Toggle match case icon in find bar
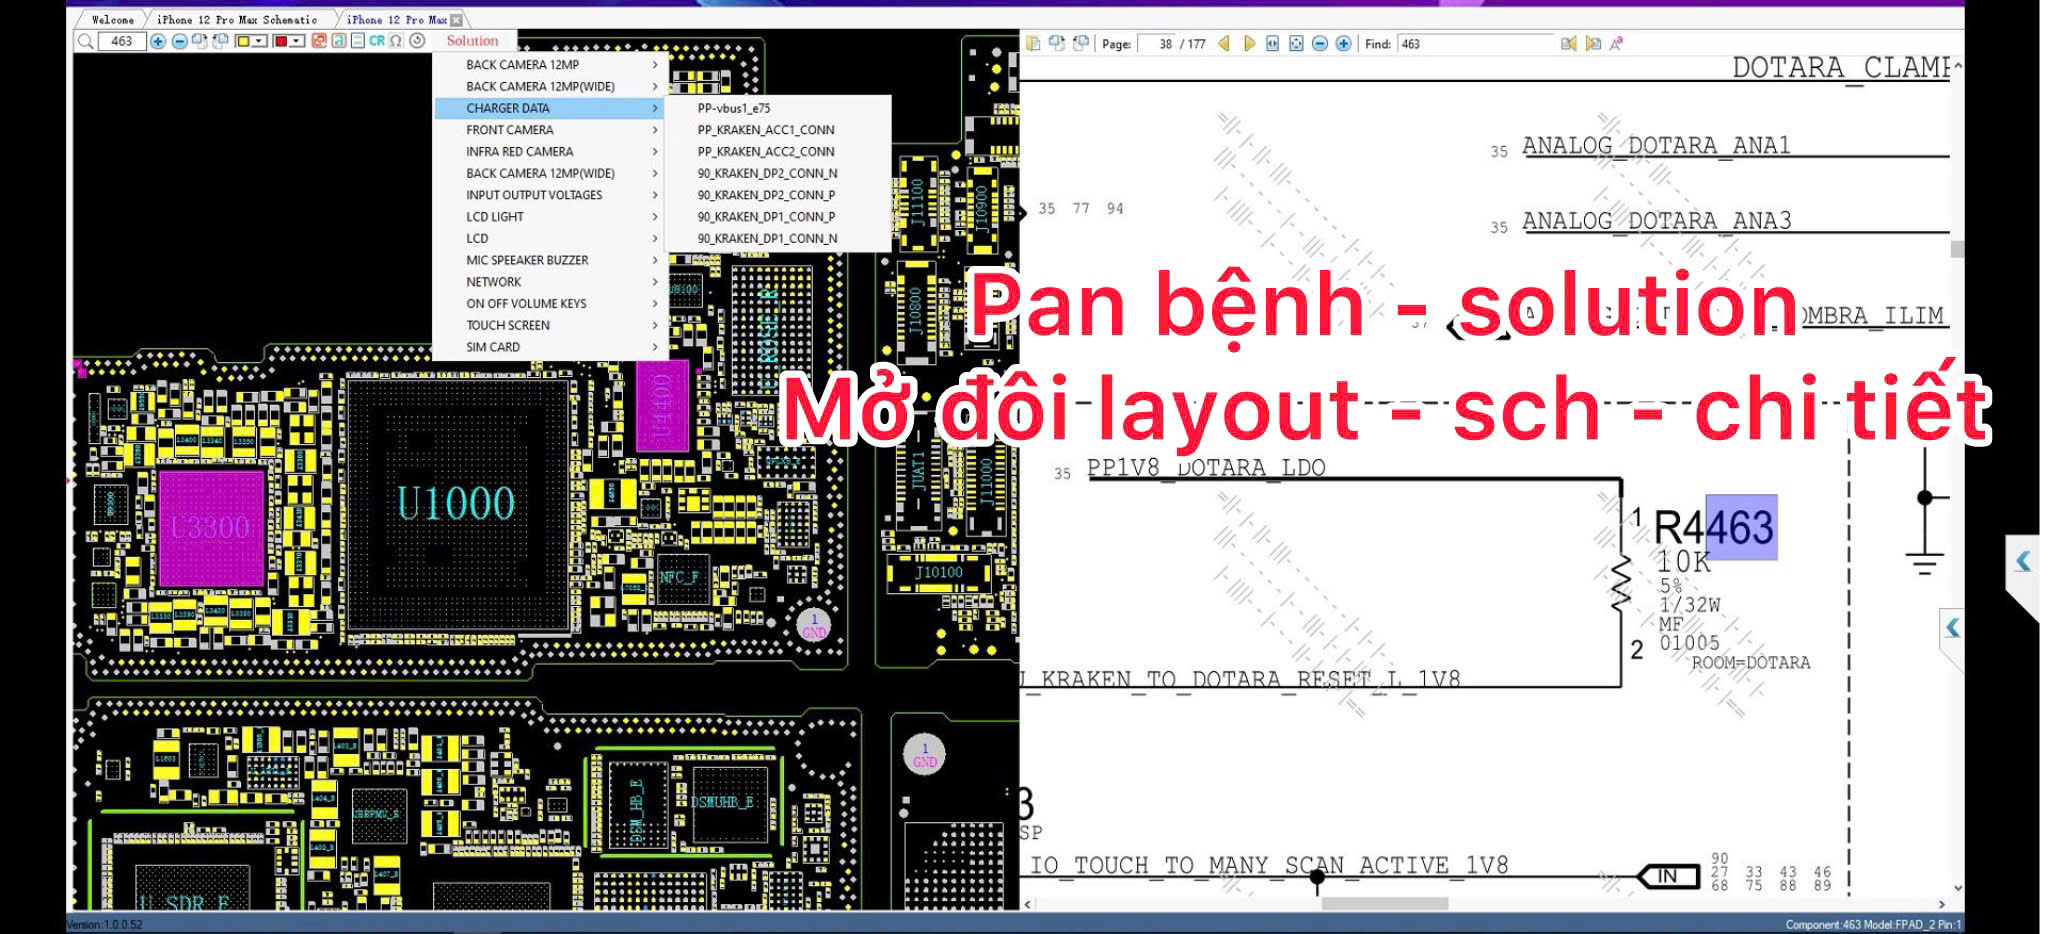Viewport: 2048px width, 934px height. click(1616, 43)
